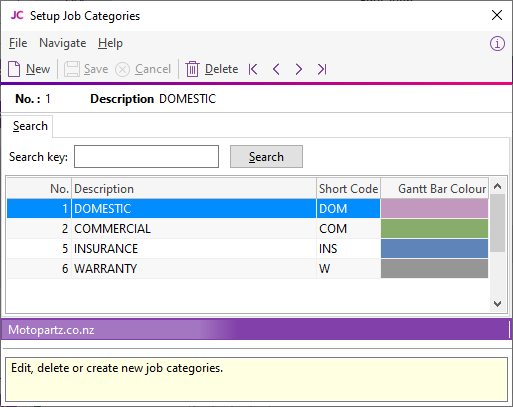This screenshot has height=407, width=513.
Task: Click the New document icon
Action: pos(14,69)
